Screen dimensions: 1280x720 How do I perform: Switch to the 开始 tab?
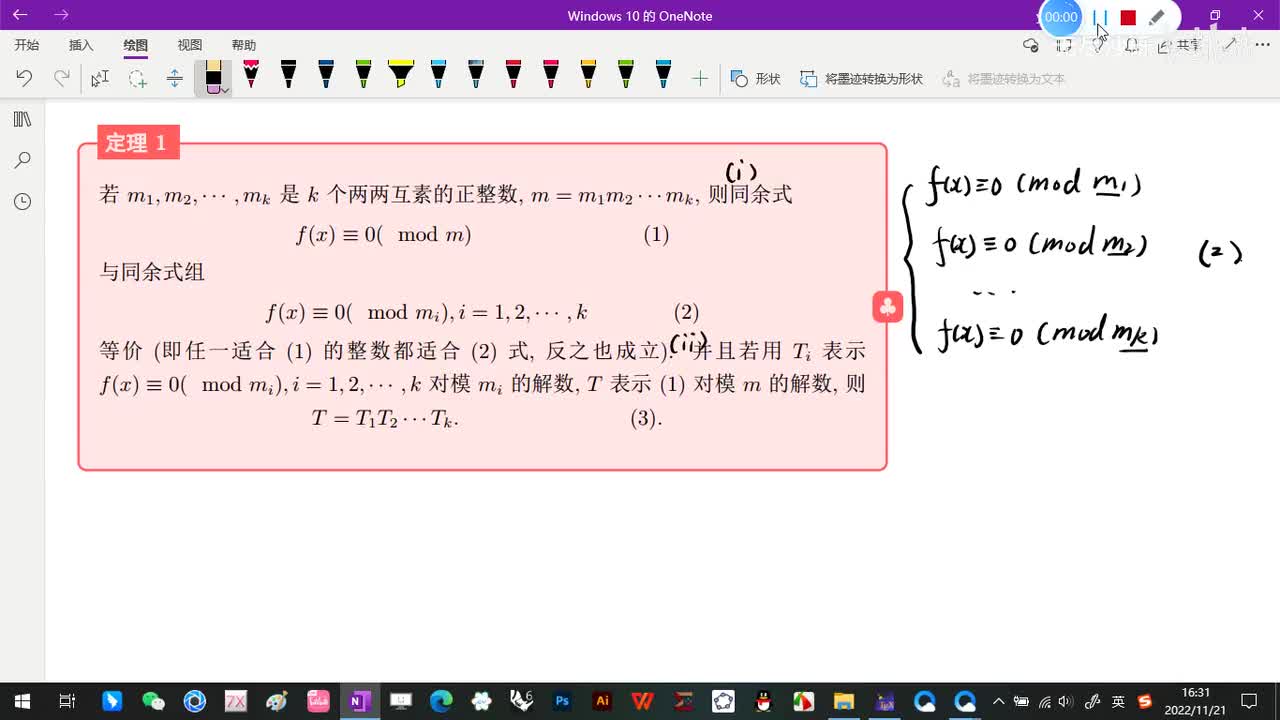(x=27, y=45)
